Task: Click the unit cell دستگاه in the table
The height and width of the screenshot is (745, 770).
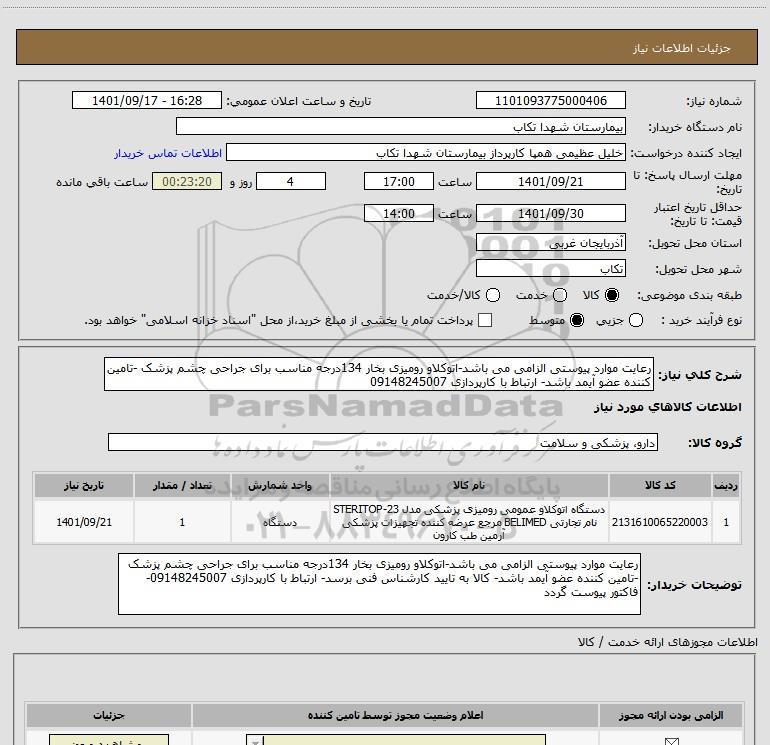Action: coord(279,522)
